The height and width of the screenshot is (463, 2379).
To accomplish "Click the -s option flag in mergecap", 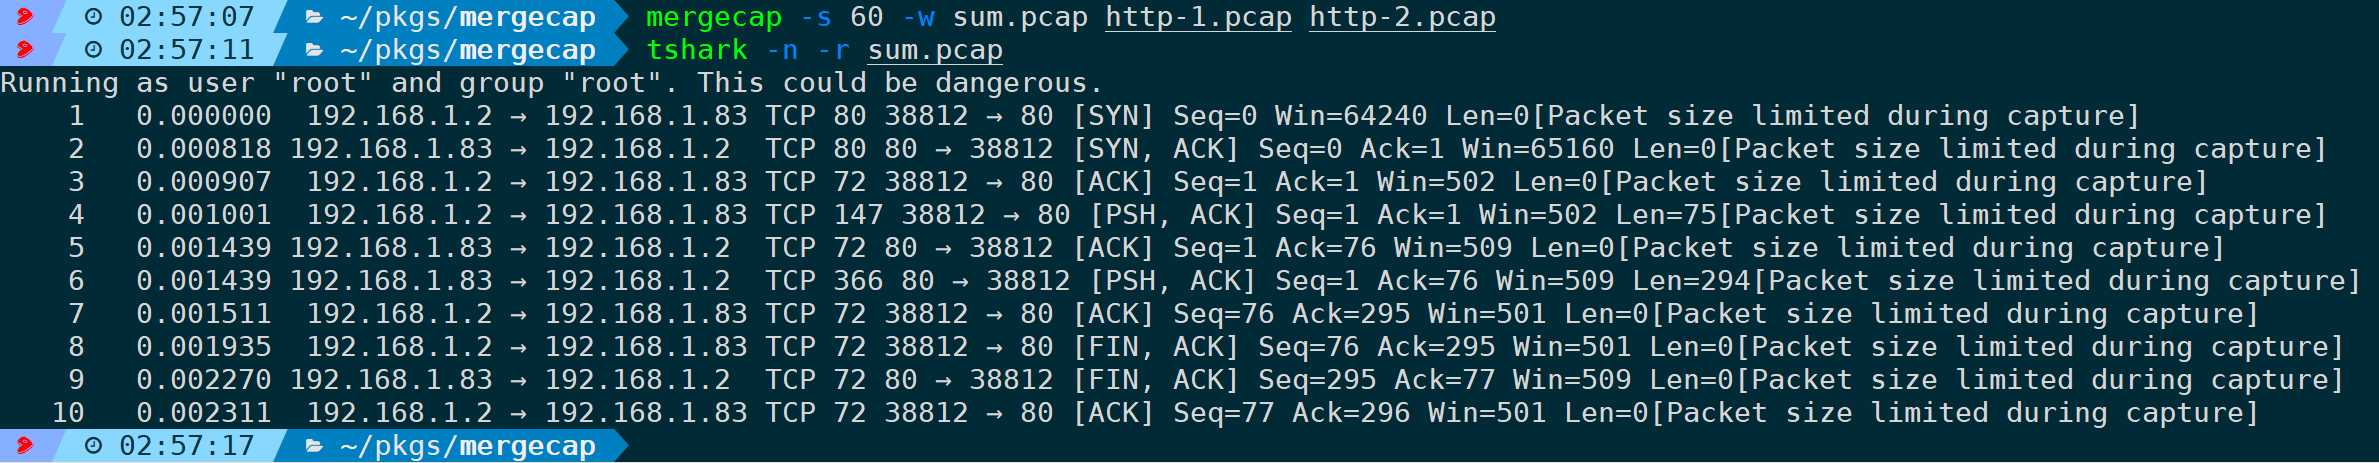I will click(816, 18).
